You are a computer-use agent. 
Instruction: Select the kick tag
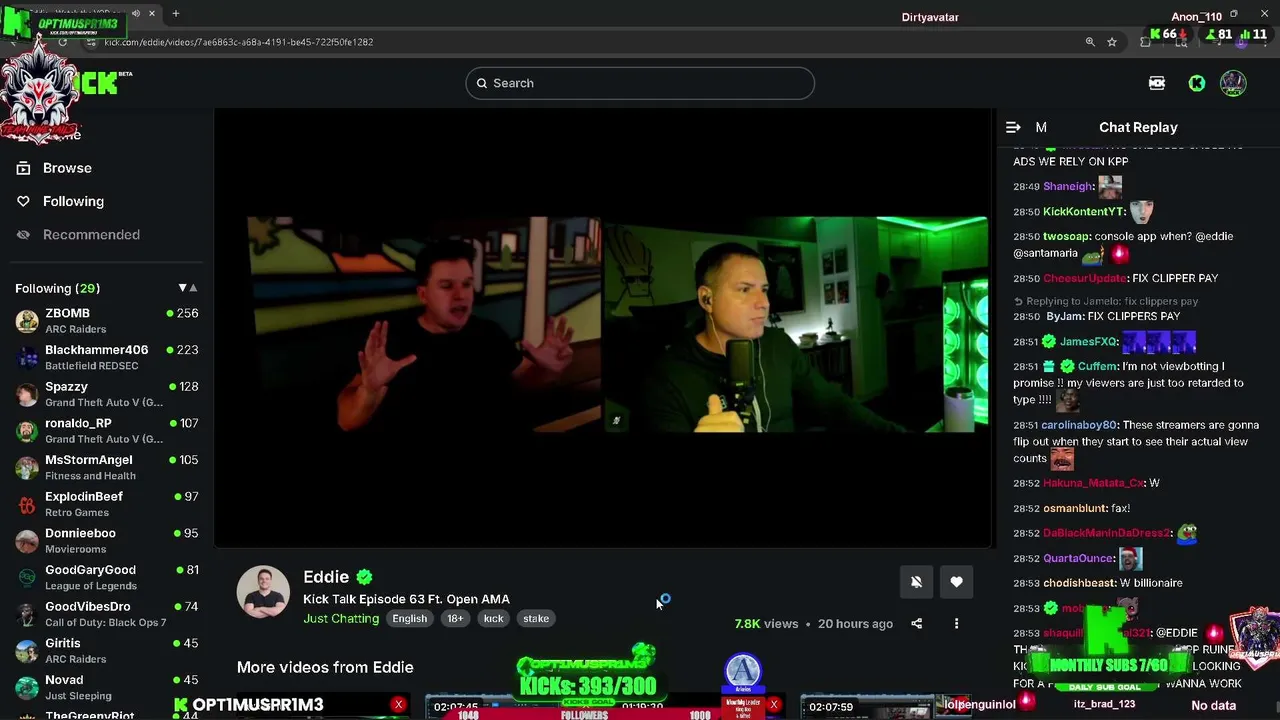[x=494, y=618]
